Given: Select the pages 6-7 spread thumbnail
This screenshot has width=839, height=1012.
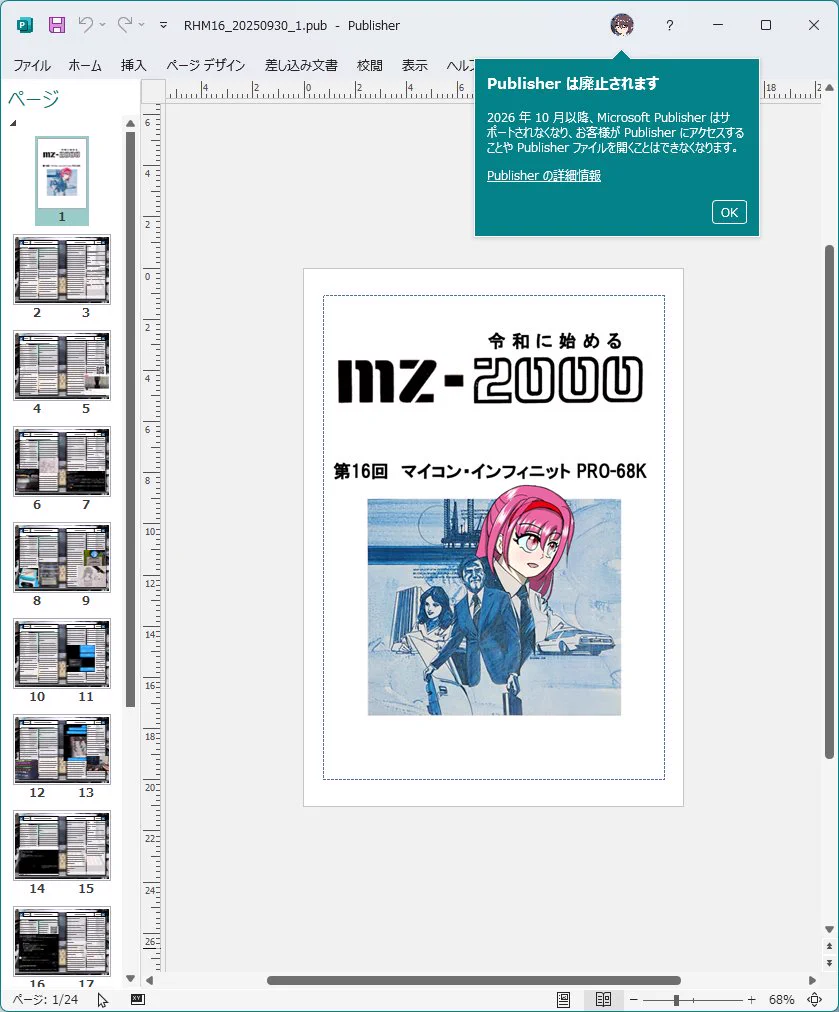Looking at the screenshot, I should [62, 461].
